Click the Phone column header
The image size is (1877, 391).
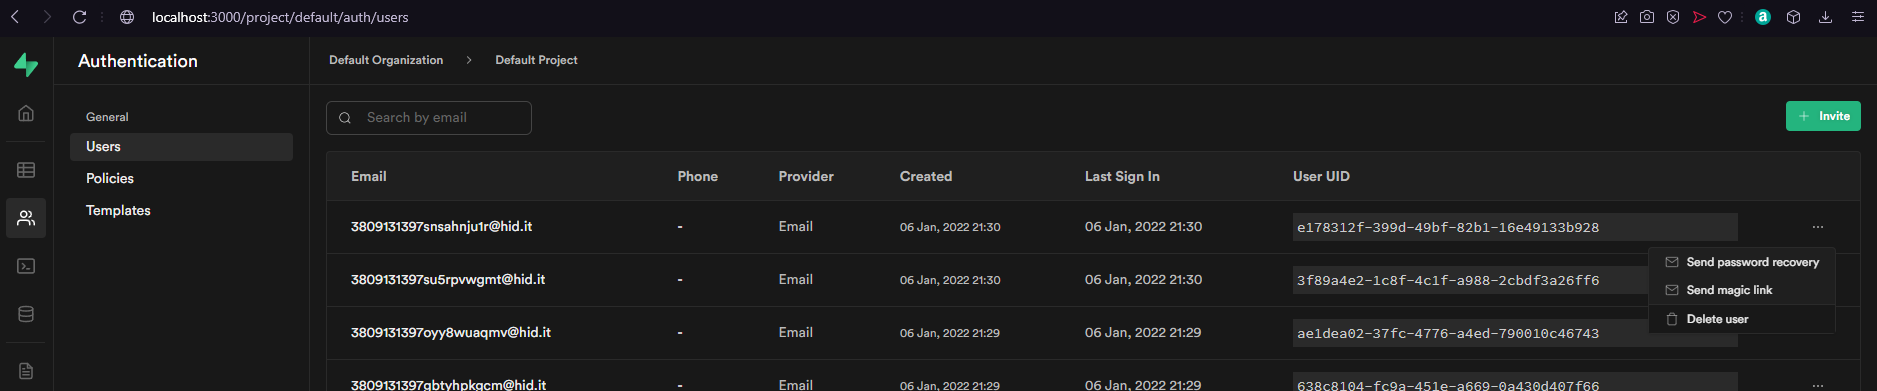[x=697, y=176]
